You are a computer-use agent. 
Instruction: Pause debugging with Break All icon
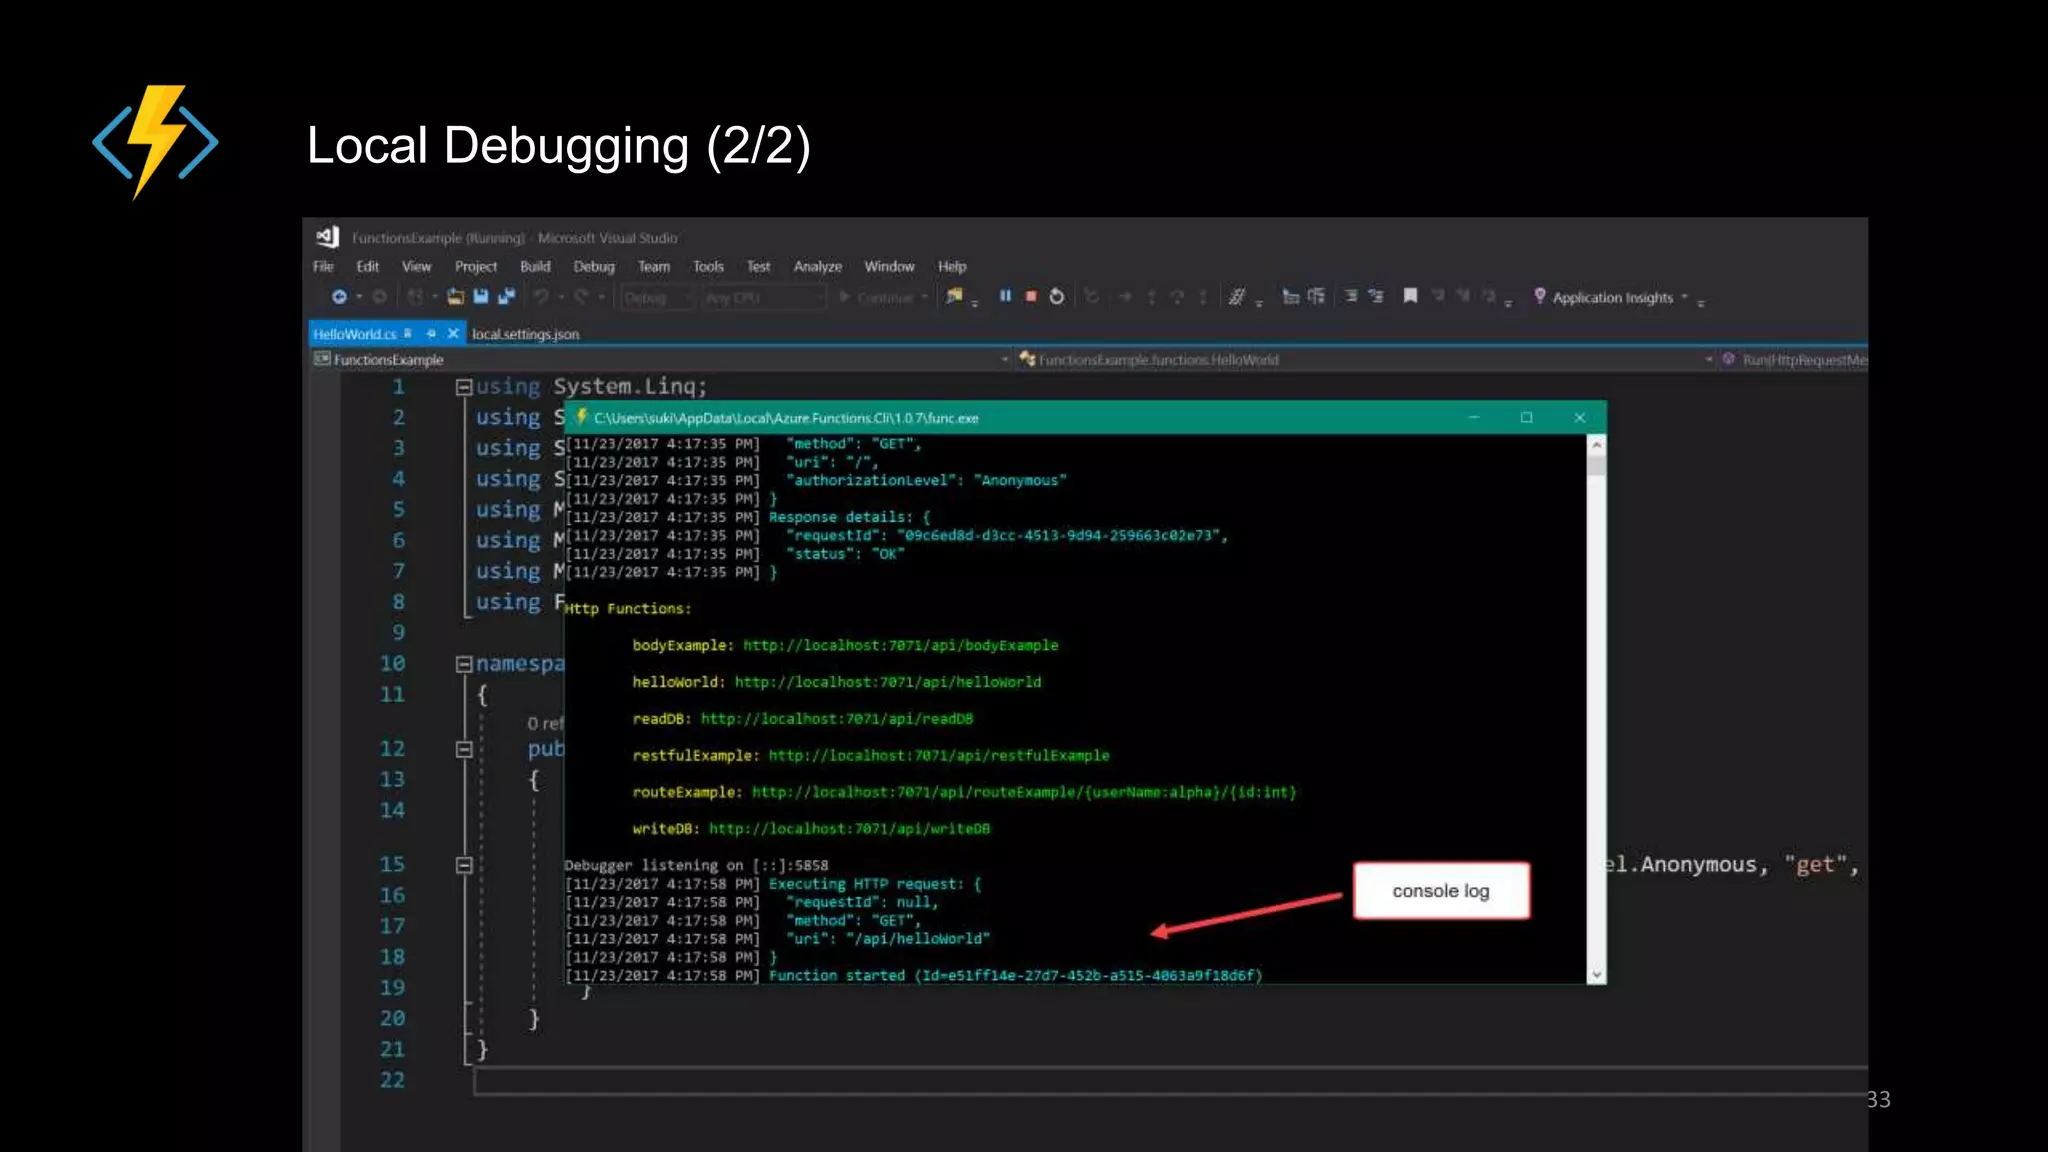pyautogui.click(x=1005, y=297)
